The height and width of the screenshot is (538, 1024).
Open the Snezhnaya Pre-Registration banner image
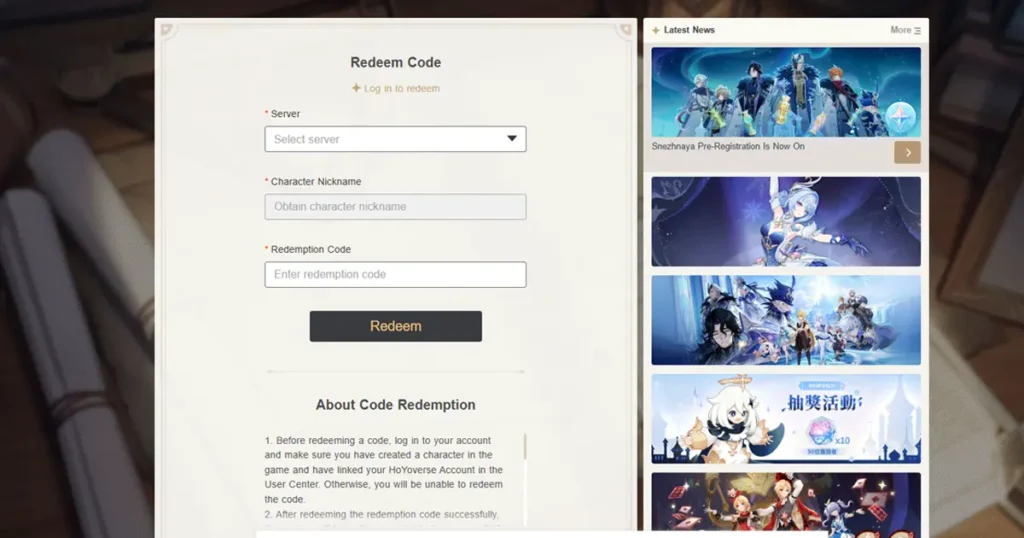(x=786, y=91)
